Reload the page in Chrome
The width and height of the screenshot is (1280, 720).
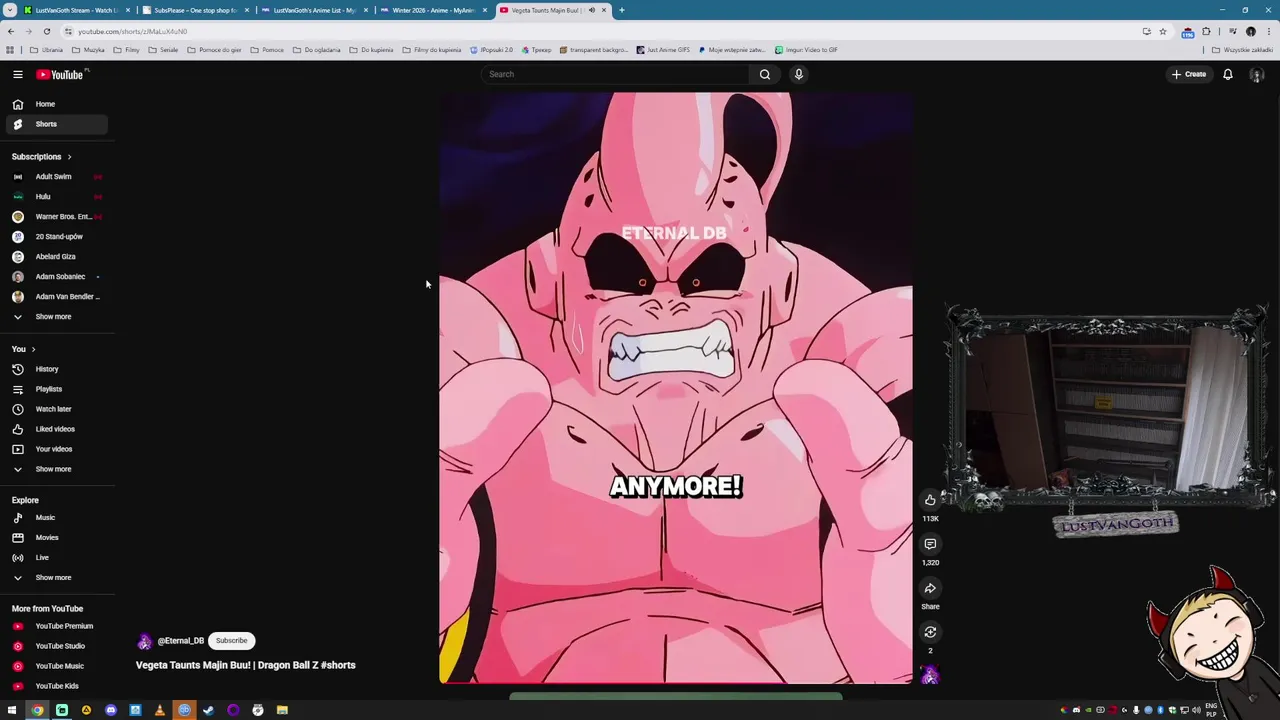pos(47,31)
